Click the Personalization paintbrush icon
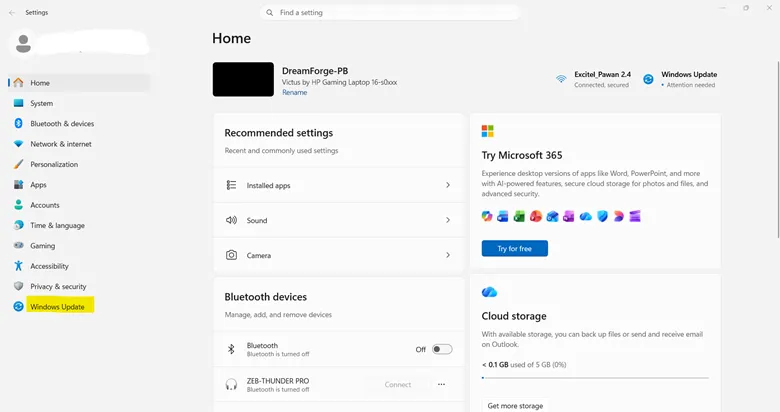The width and height of the screenshot is (780, 412). click(x=18, y=164)
